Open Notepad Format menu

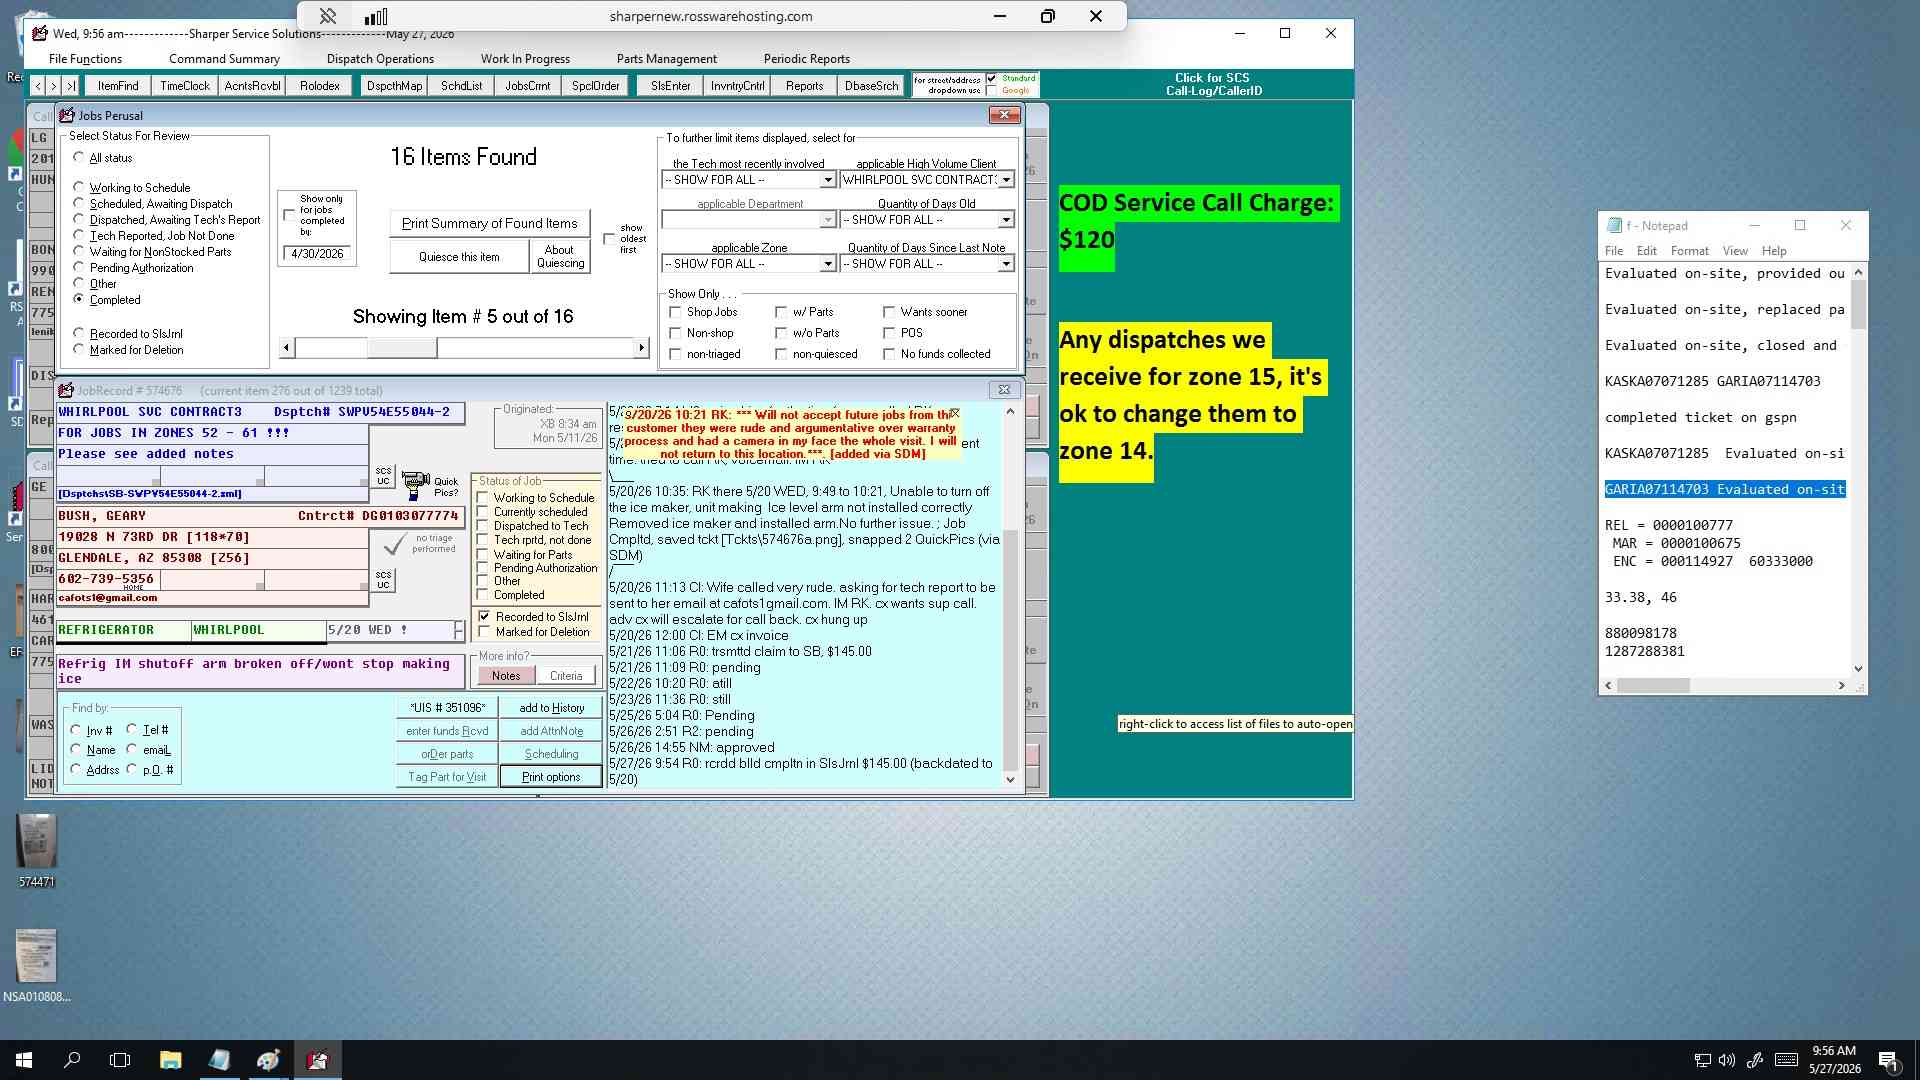[x=1689, y=251]
